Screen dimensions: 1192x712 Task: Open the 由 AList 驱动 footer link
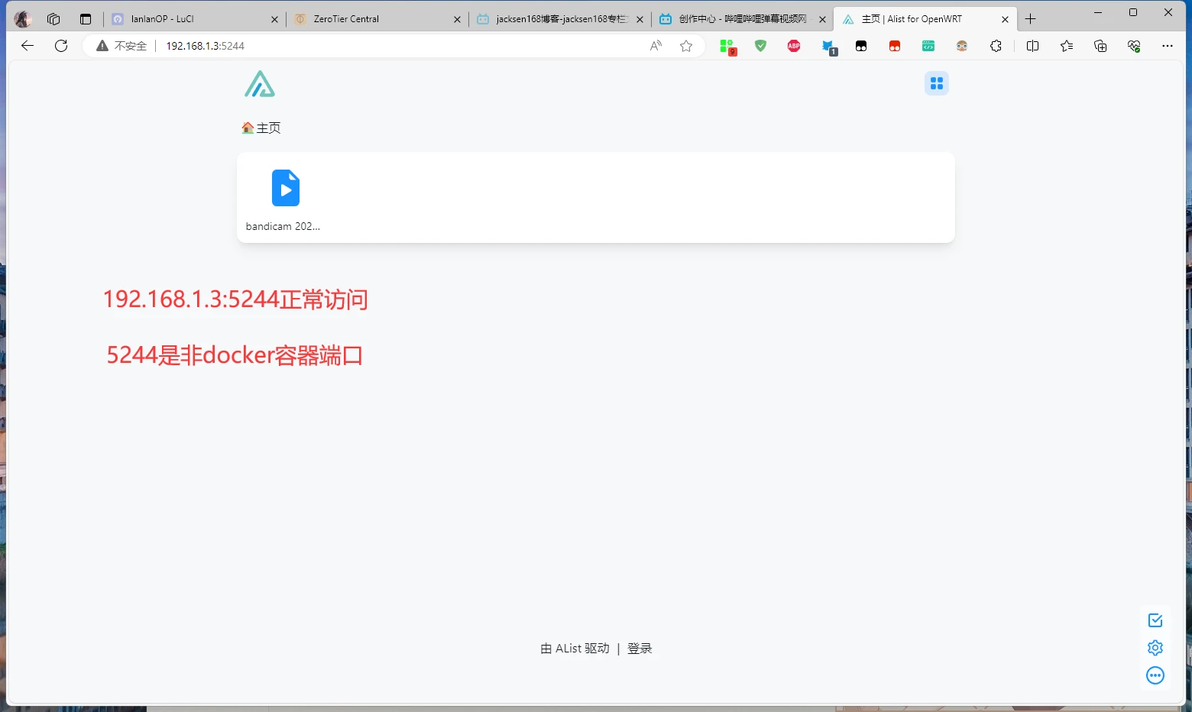(x=575, y=648)
